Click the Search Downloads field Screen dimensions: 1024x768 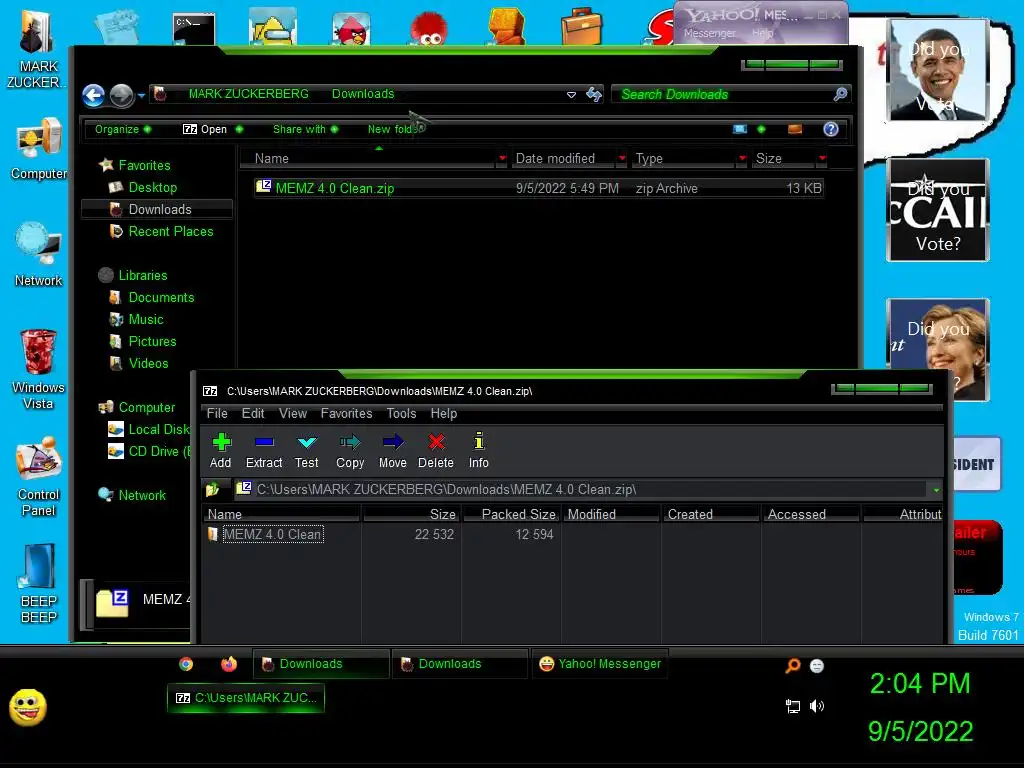point(724,95)
